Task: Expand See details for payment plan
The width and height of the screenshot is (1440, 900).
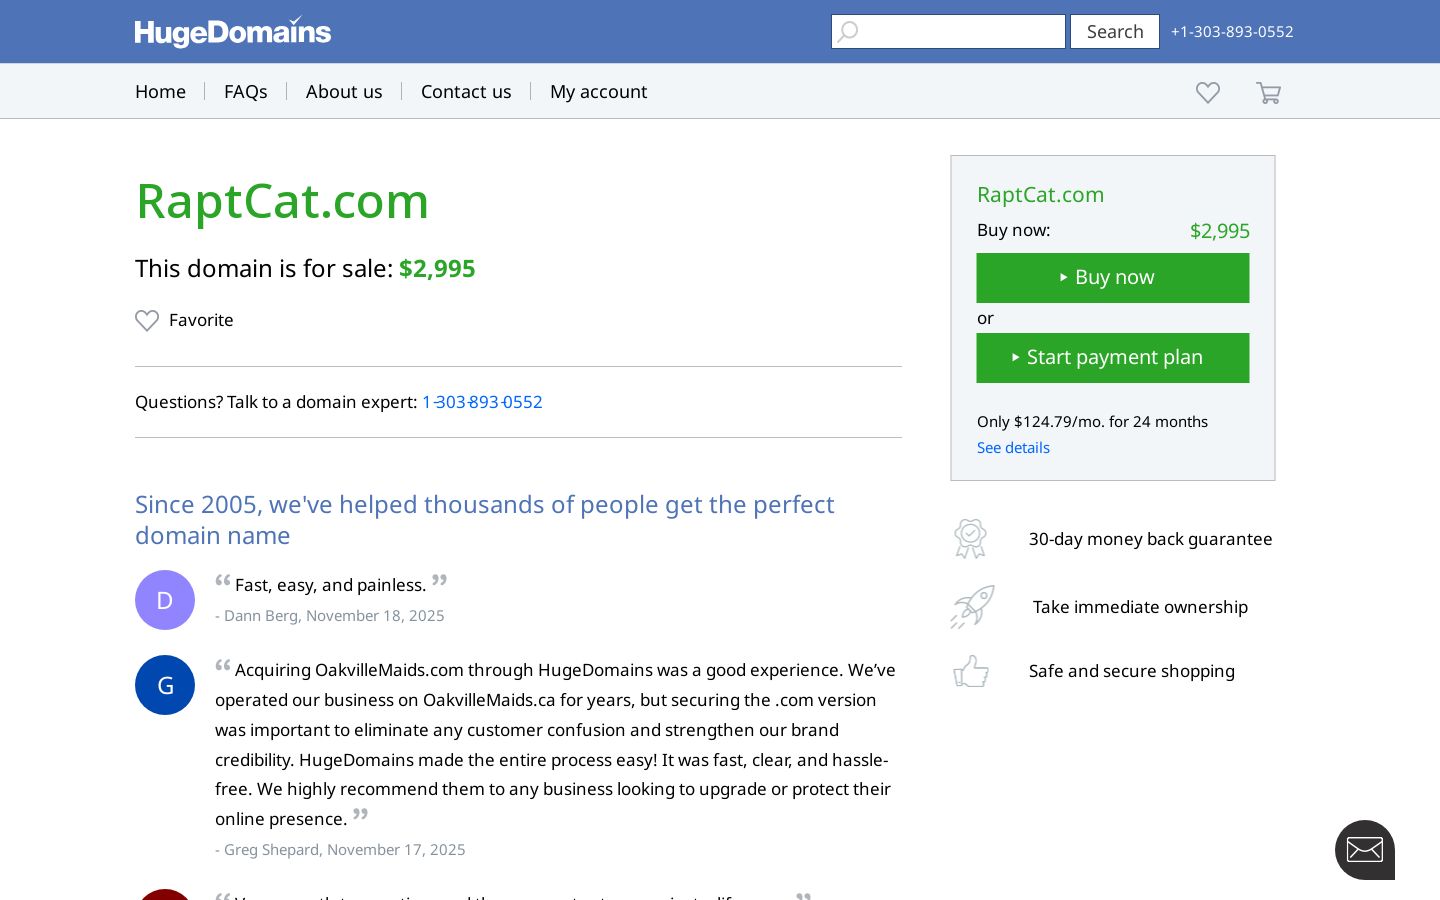Action: pos(1013,448)
